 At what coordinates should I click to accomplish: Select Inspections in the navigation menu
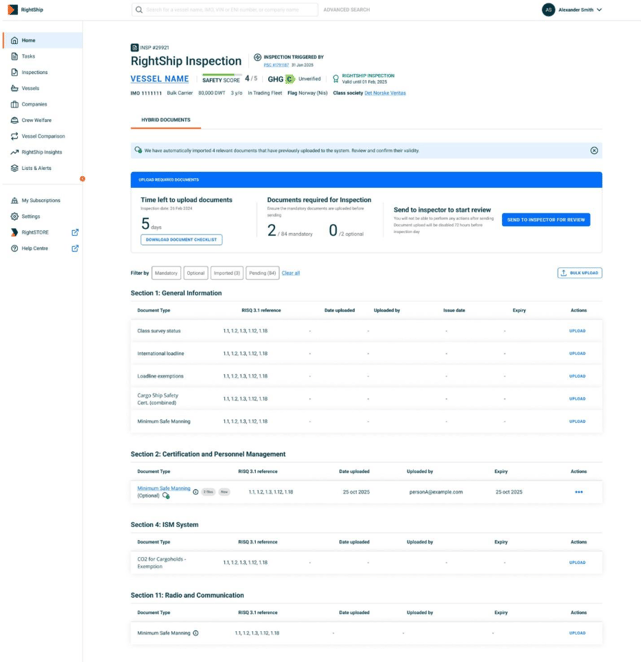pyautogui.click(x=34, y=72)
